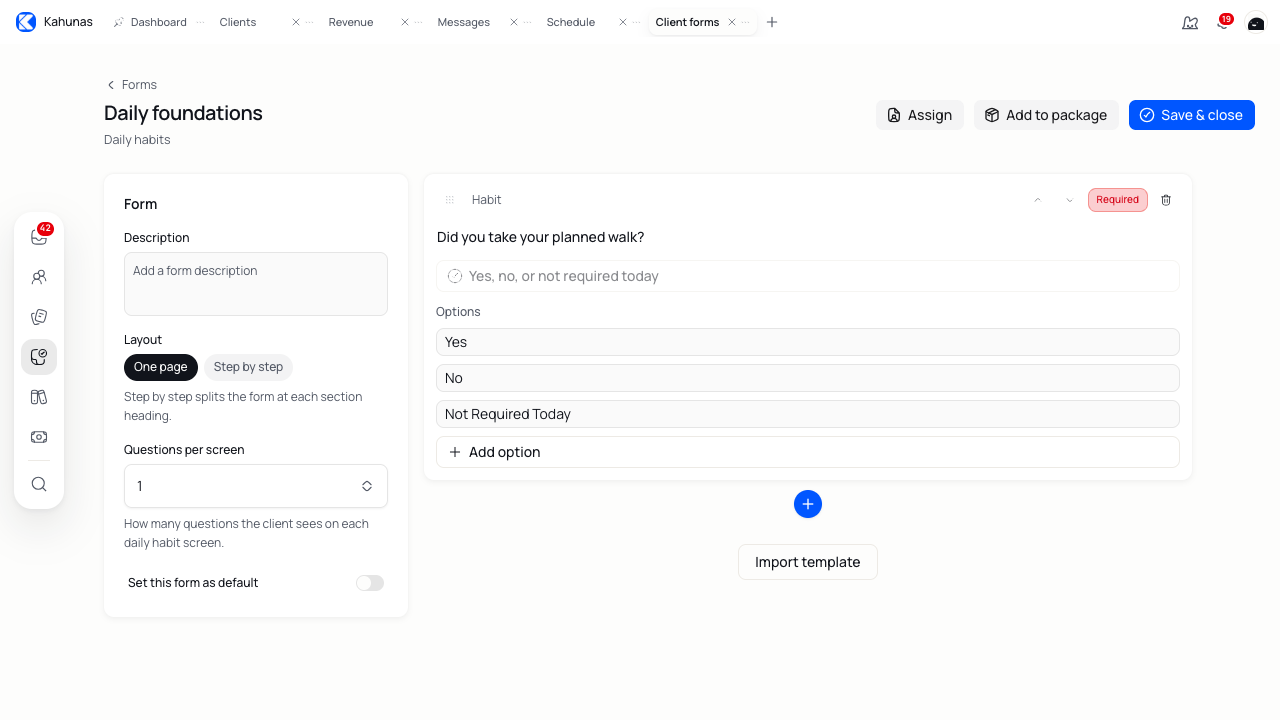Open a new tab with plus icon

(772, 22)
